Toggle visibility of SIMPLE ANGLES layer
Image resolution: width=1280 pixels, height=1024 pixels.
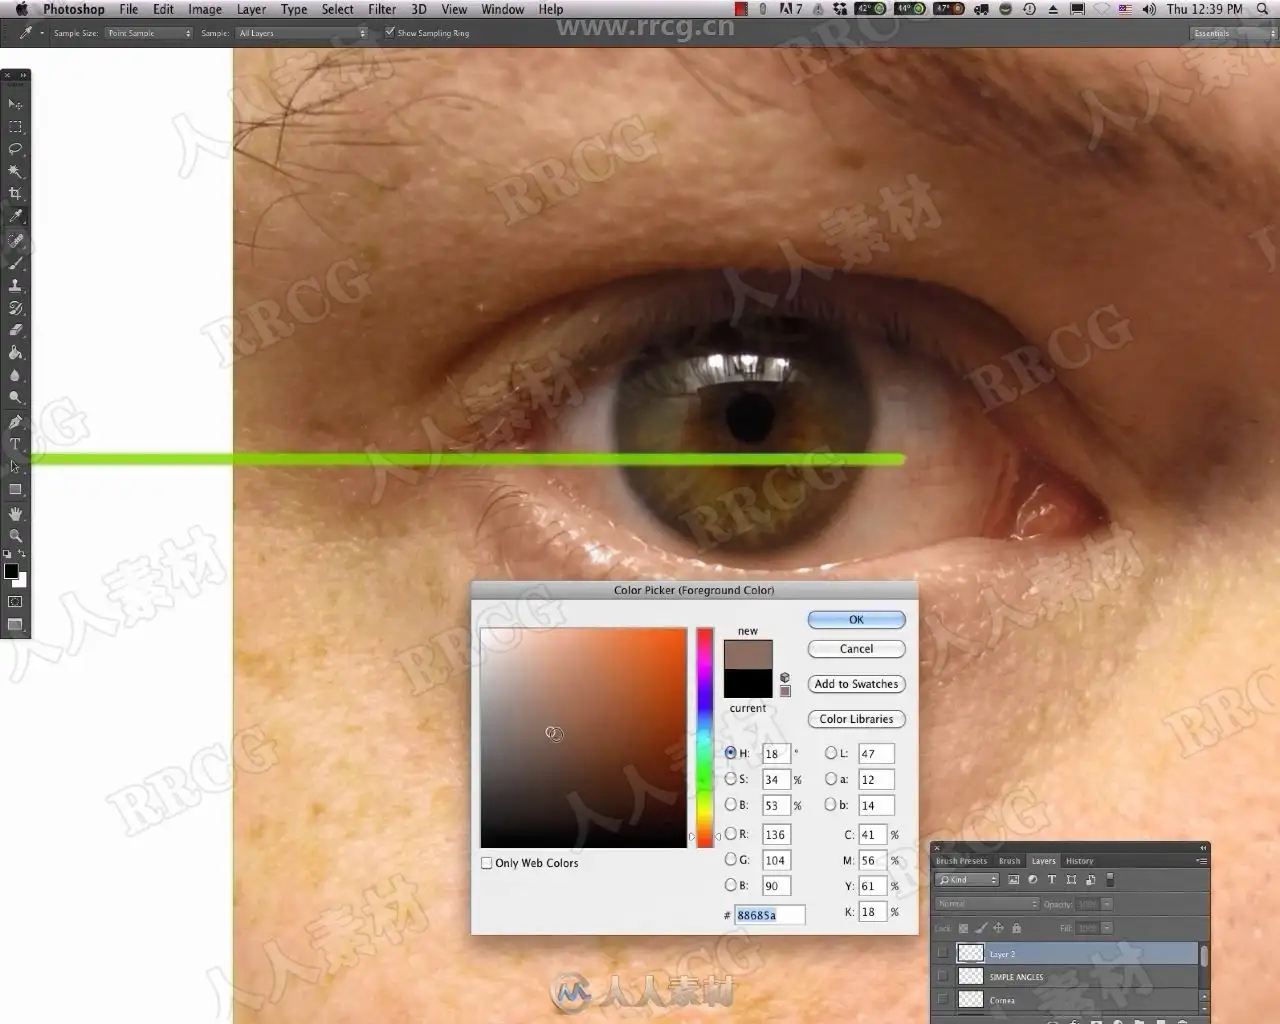942,976
